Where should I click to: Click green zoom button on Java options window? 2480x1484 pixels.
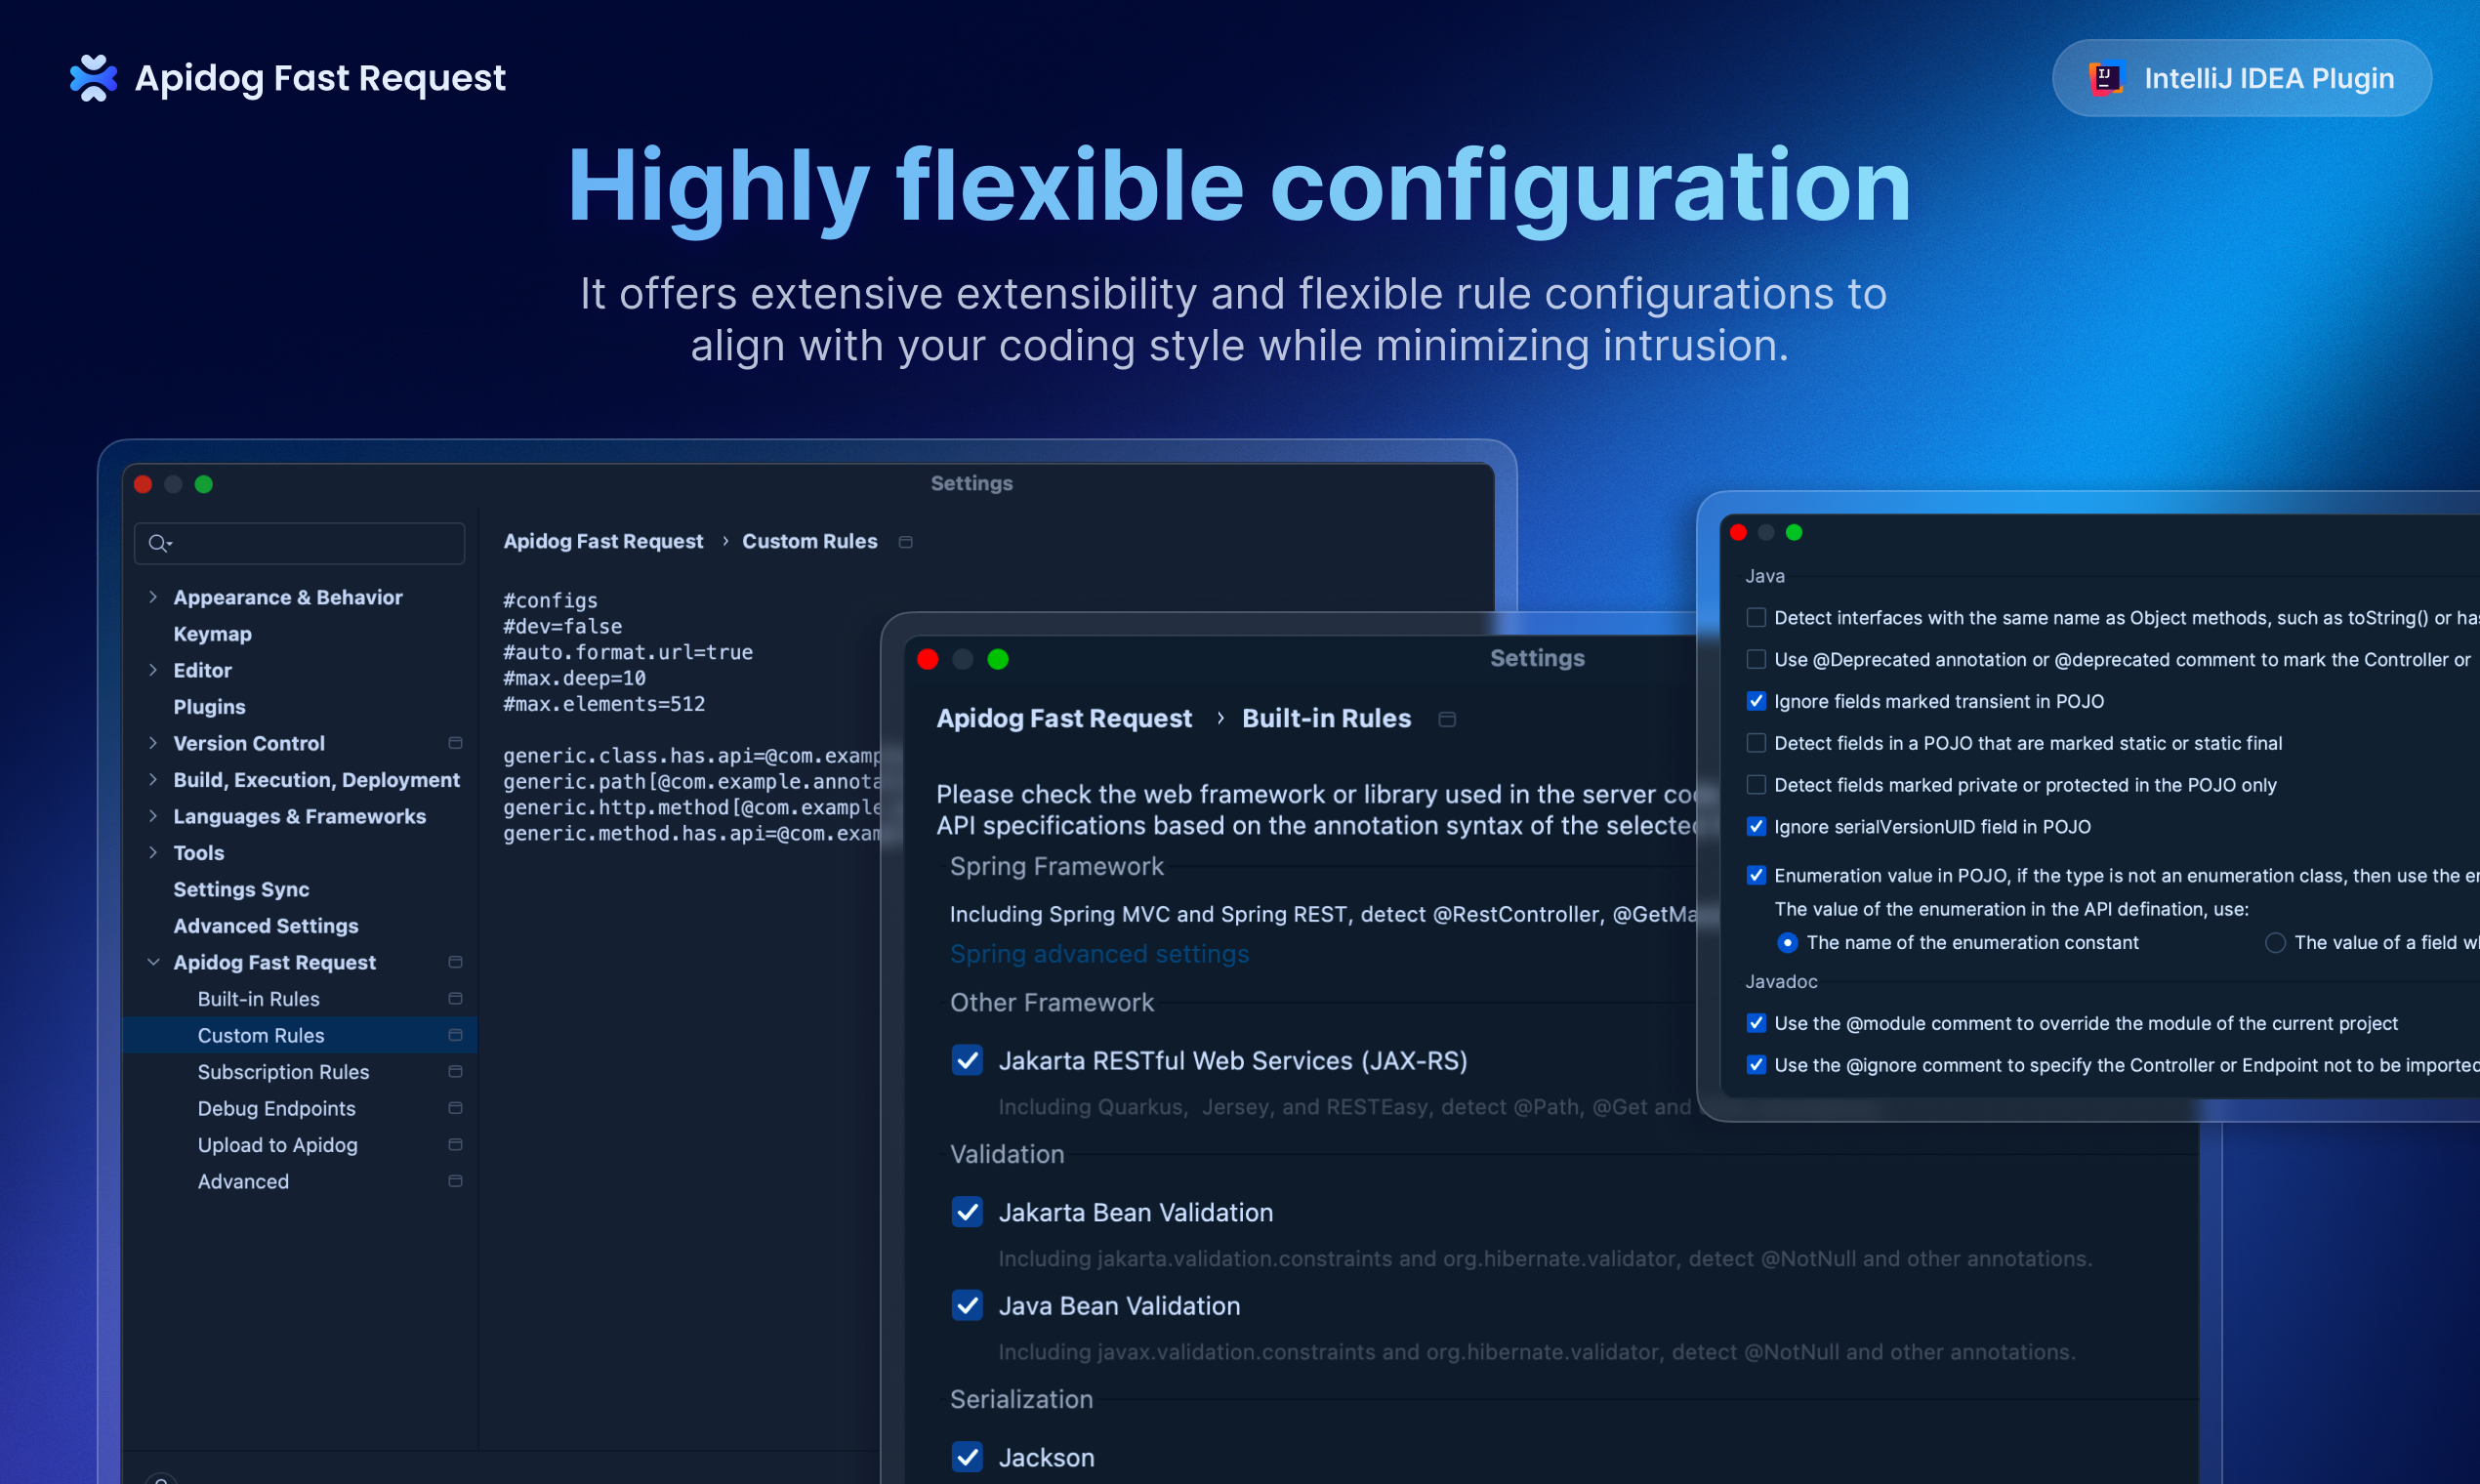click(x=1794, y=532)
